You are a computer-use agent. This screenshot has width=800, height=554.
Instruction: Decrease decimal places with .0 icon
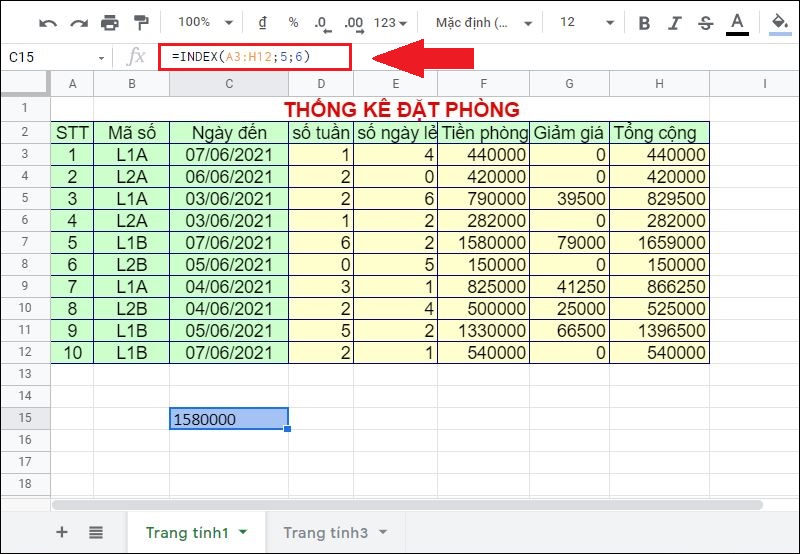[321, 22]
